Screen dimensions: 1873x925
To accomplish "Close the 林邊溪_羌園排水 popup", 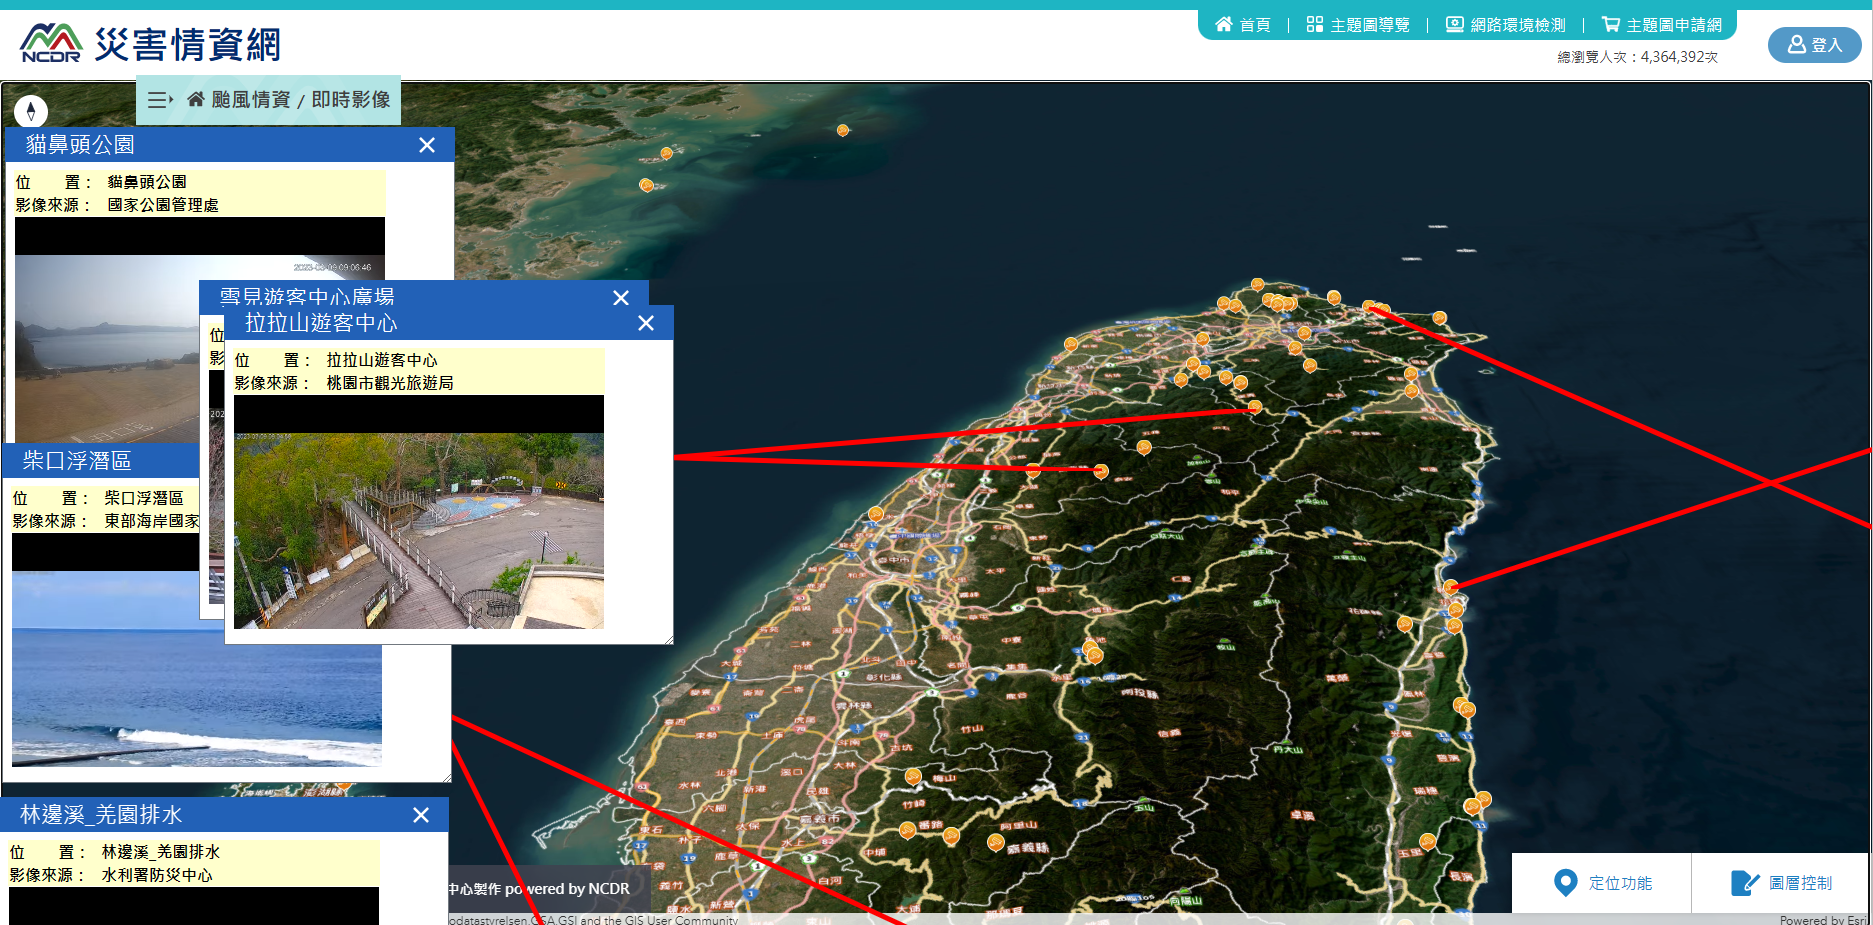I will (421, 815).
